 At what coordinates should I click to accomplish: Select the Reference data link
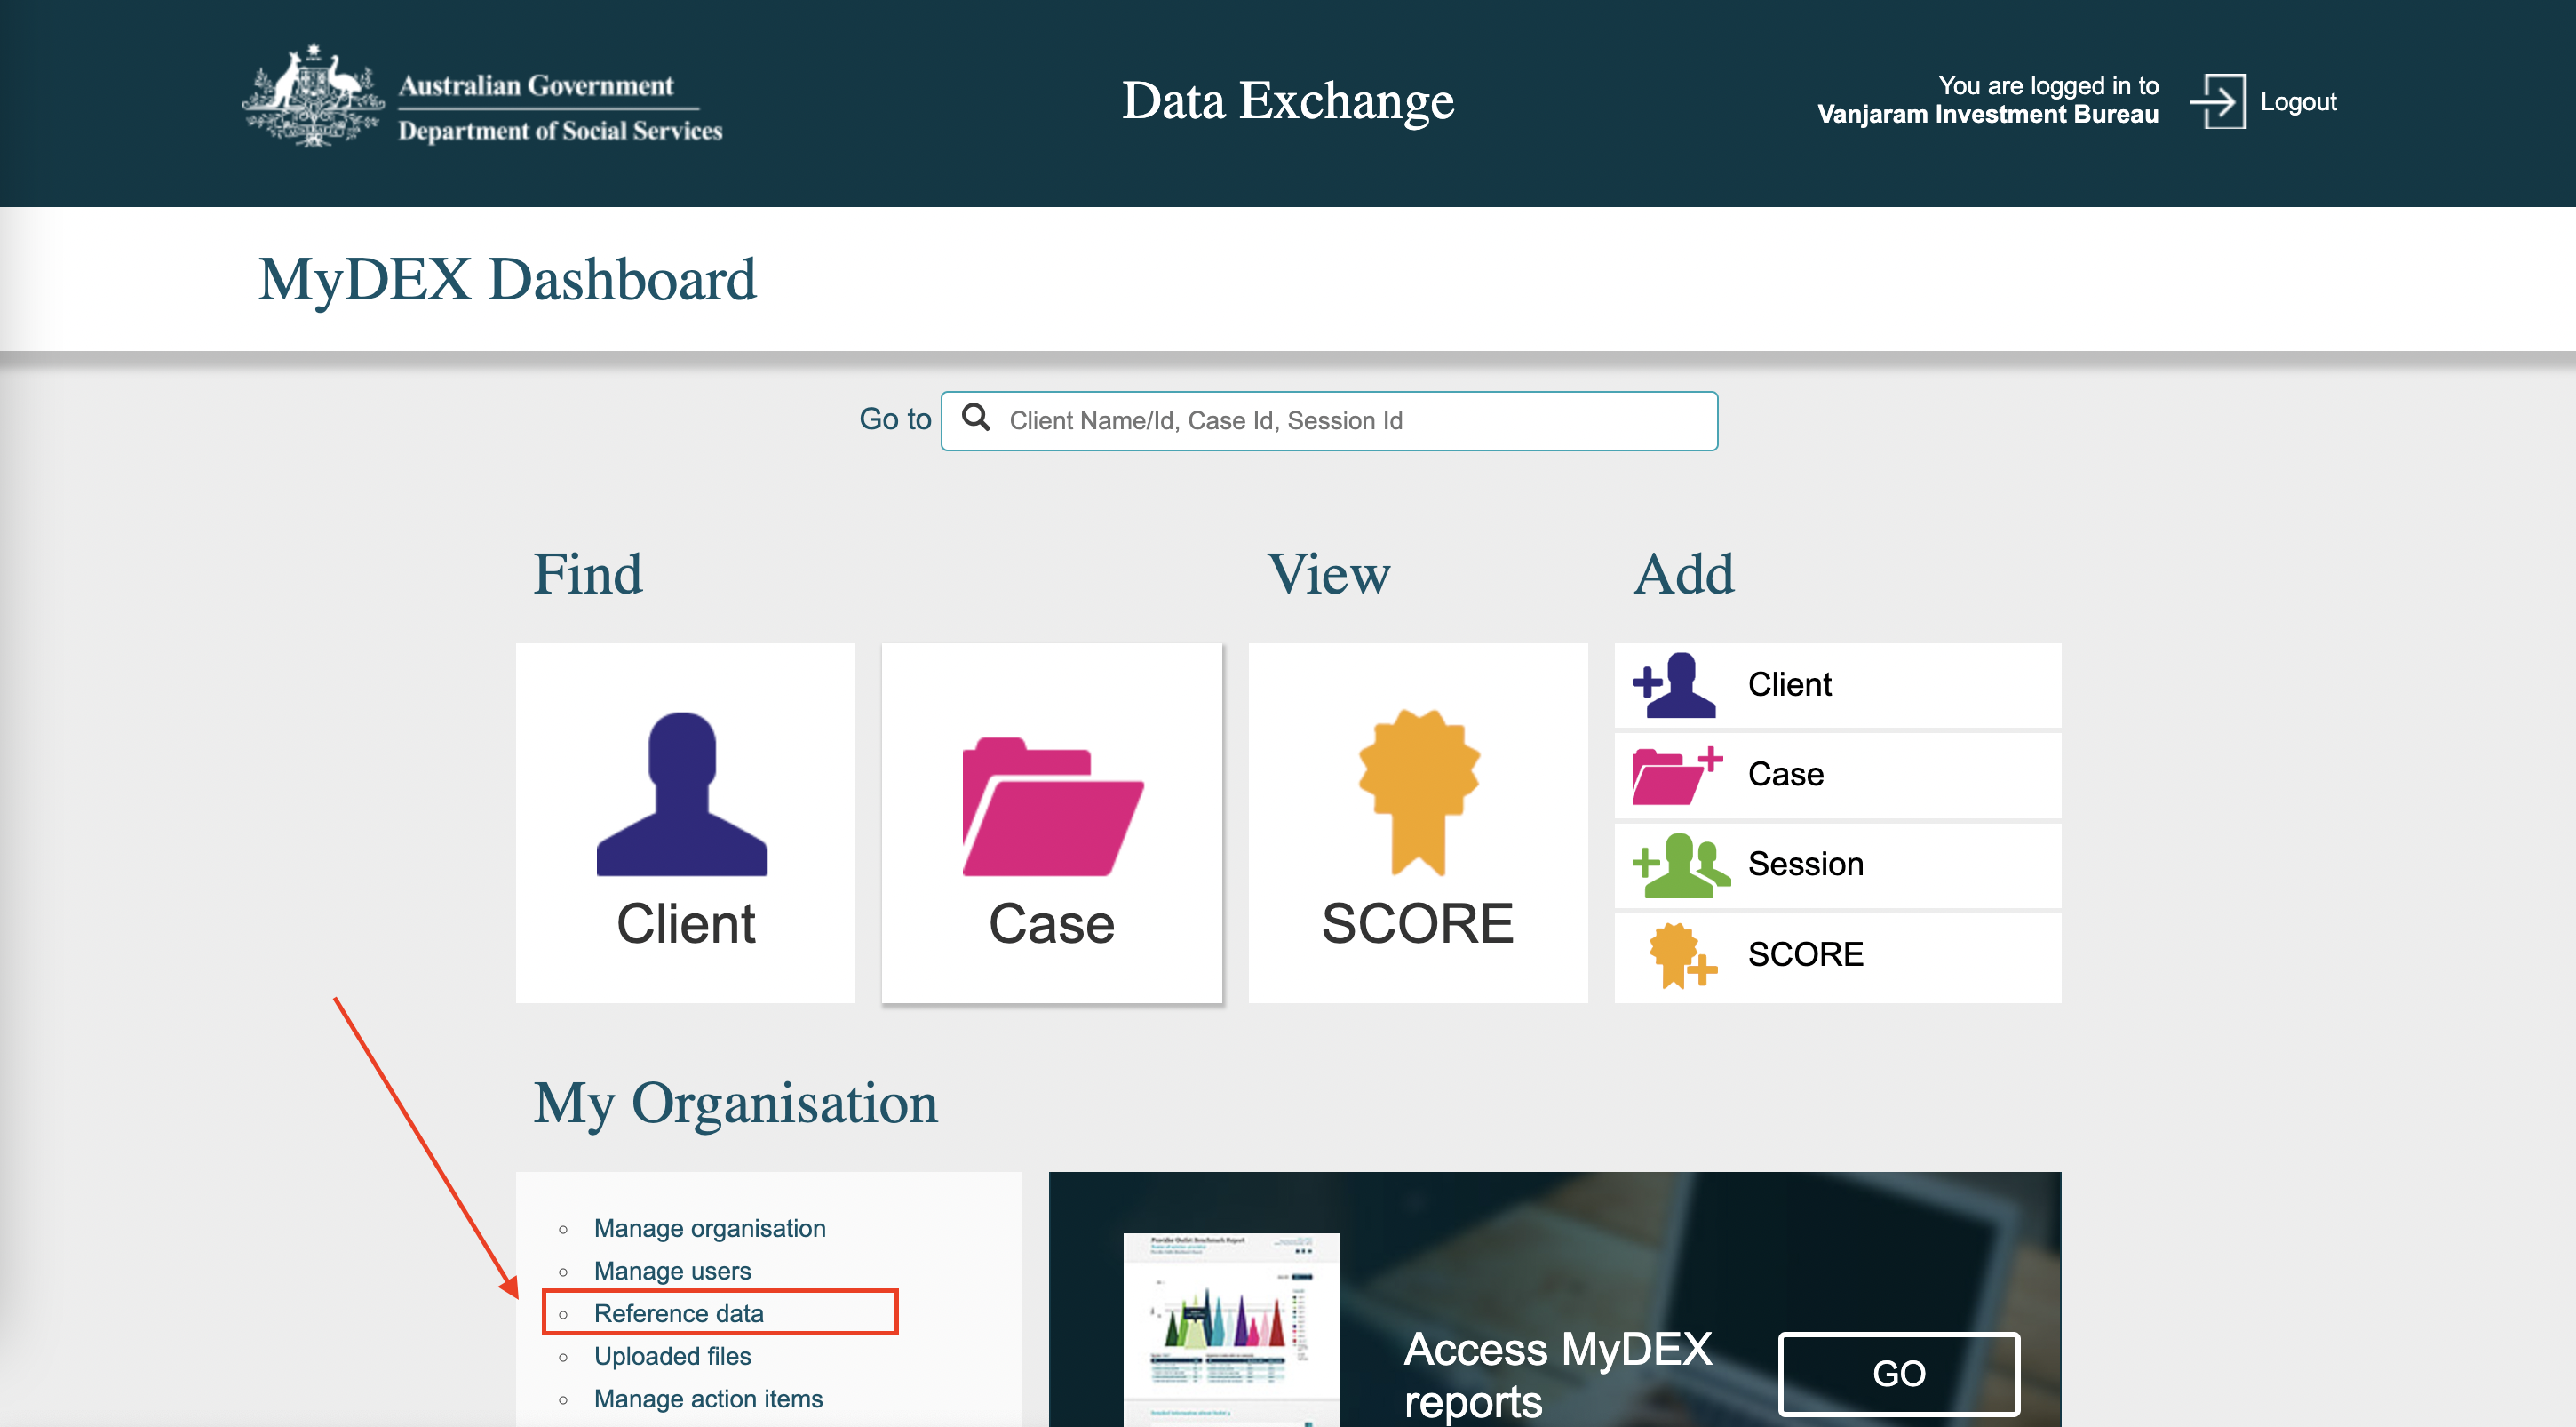coord(678,1312)
